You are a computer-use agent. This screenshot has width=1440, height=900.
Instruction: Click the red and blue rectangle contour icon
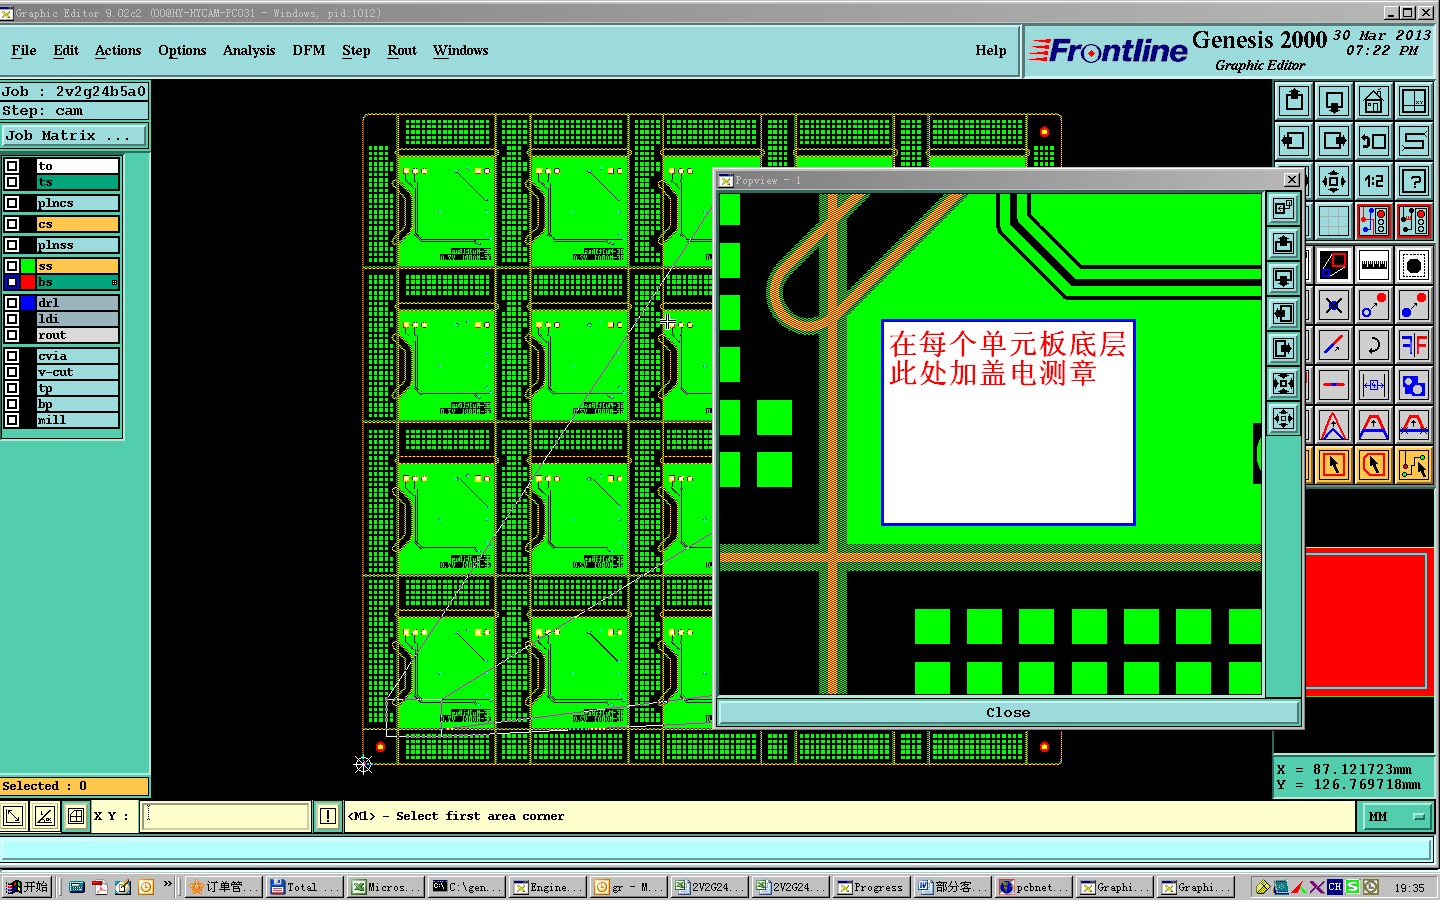(1334, 265)
